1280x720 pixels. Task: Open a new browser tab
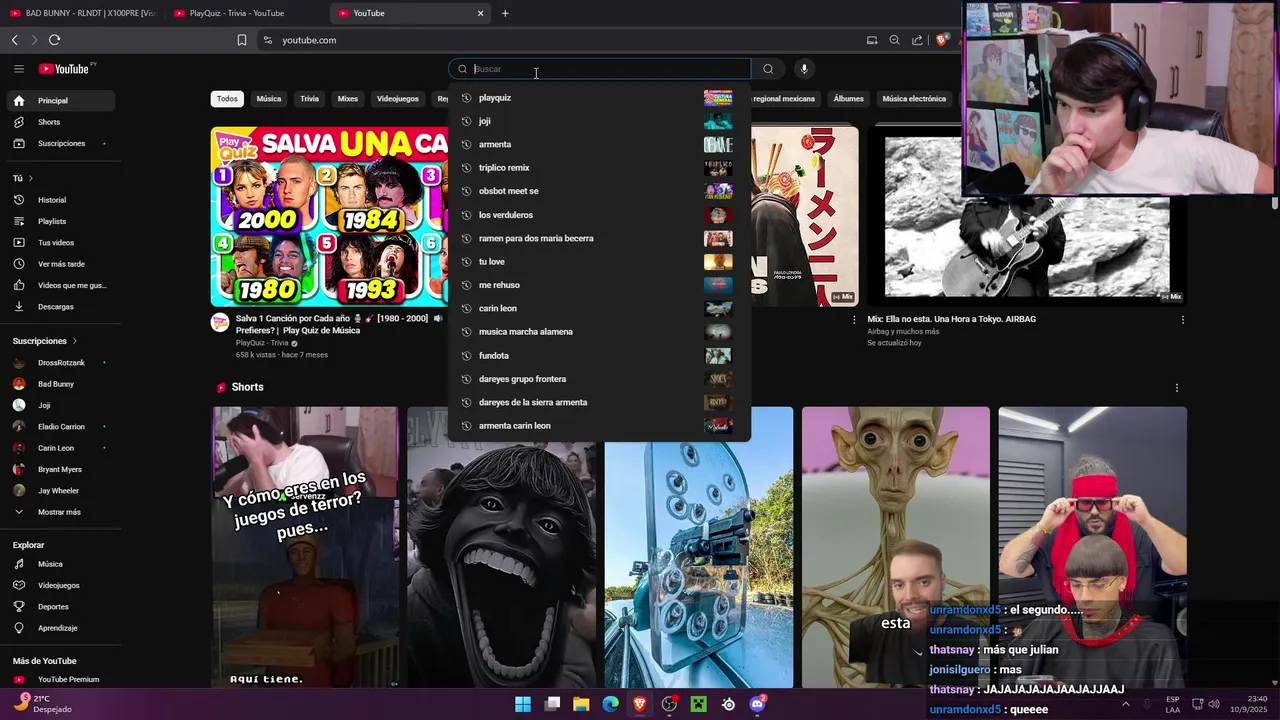point(505,13)
